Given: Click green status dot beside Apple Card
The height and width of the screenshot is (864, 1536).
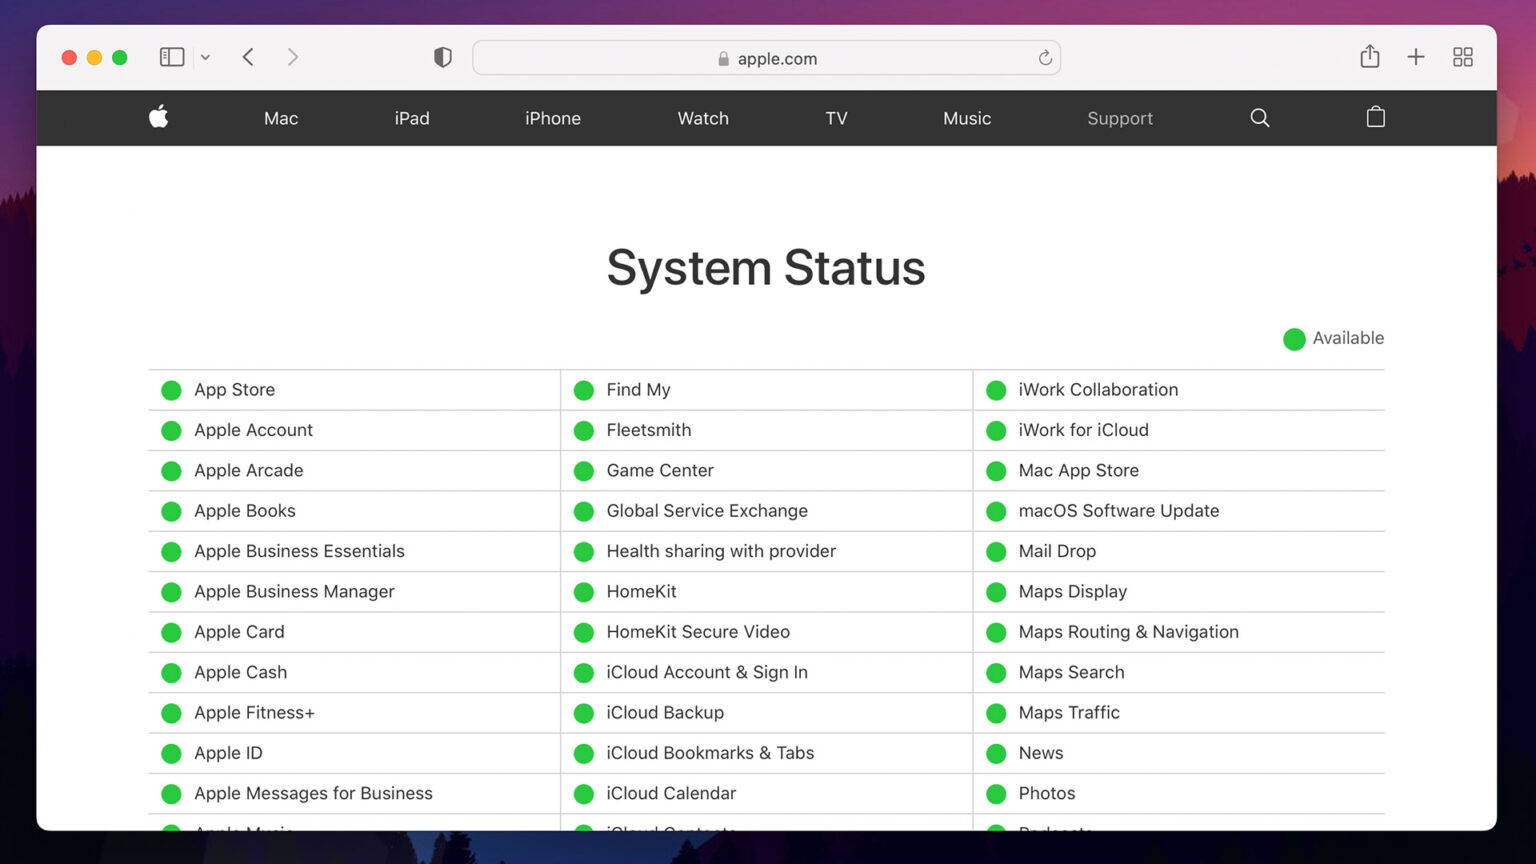Looking at the screenshot, I should click(x=172, y=633).
